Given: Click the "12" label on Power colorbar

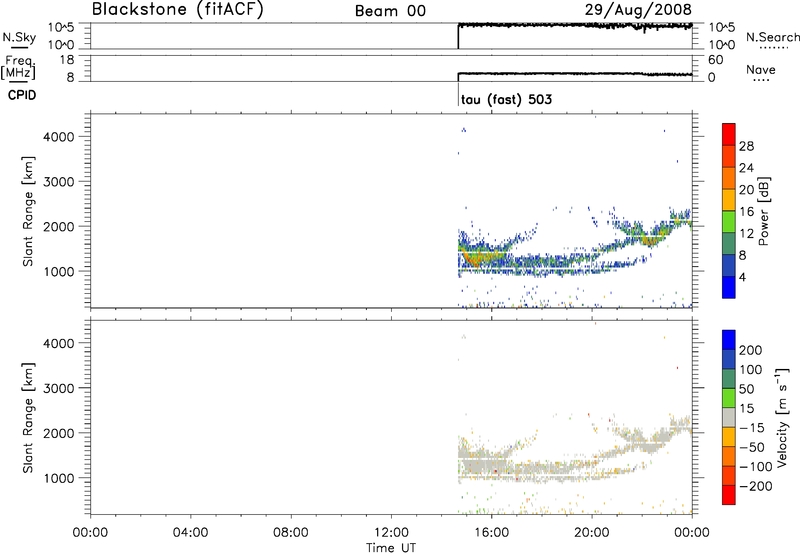Looking at the screenshot, I should [746, 234].
